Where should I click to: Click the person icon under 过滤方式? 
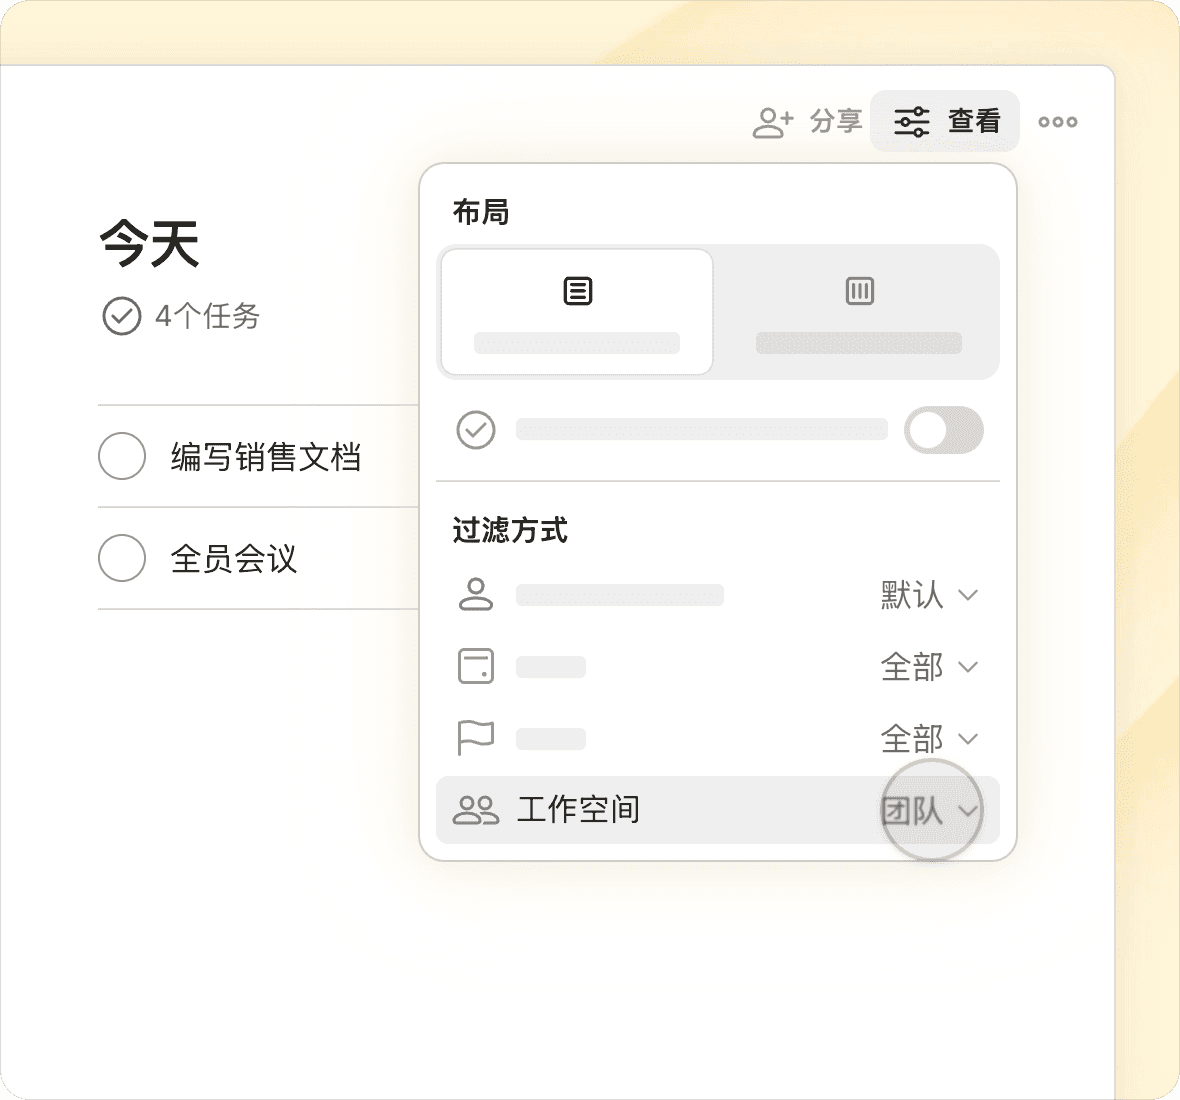(x=475, y=594)
